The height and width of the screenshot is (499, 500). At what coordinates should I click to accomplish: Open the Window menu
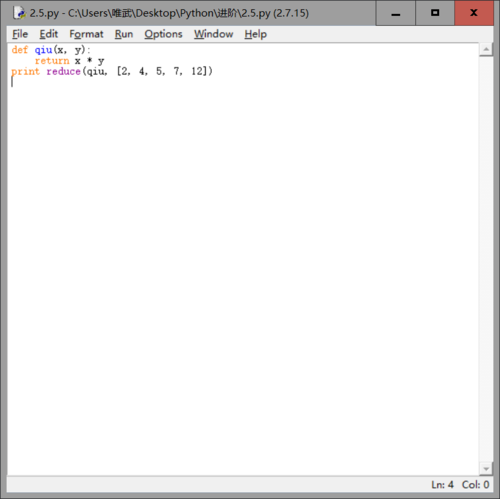click(213, 34)
